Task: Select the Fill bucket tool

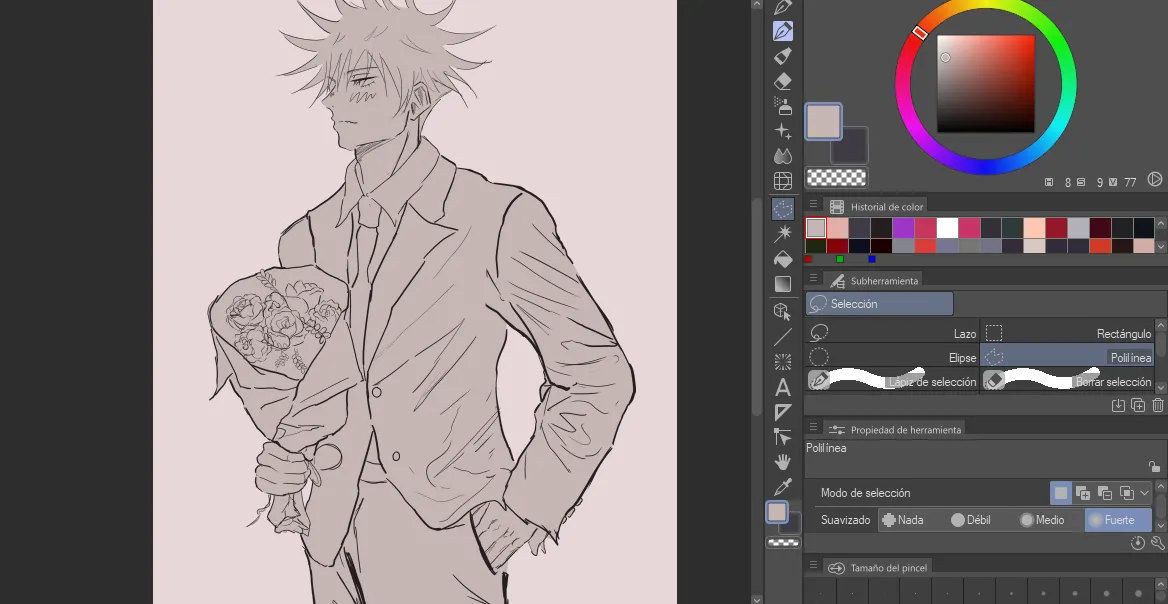Action: tap(783, 259)
